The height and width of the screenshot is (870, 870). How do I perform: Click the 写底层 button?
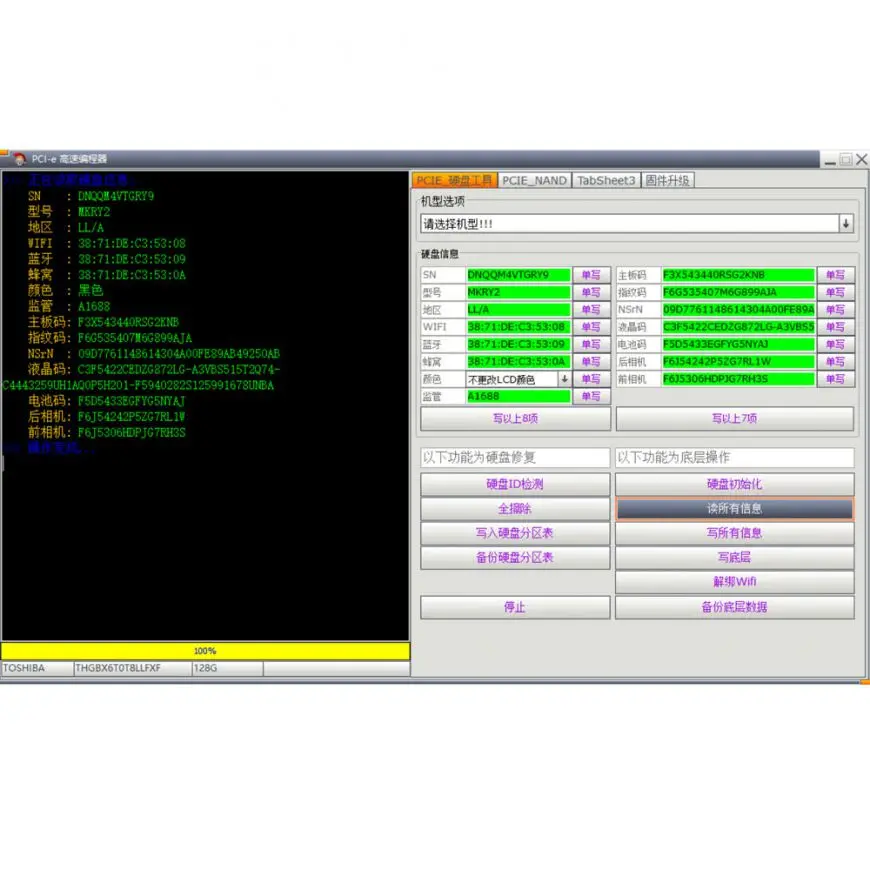click(x=735, y=558)
